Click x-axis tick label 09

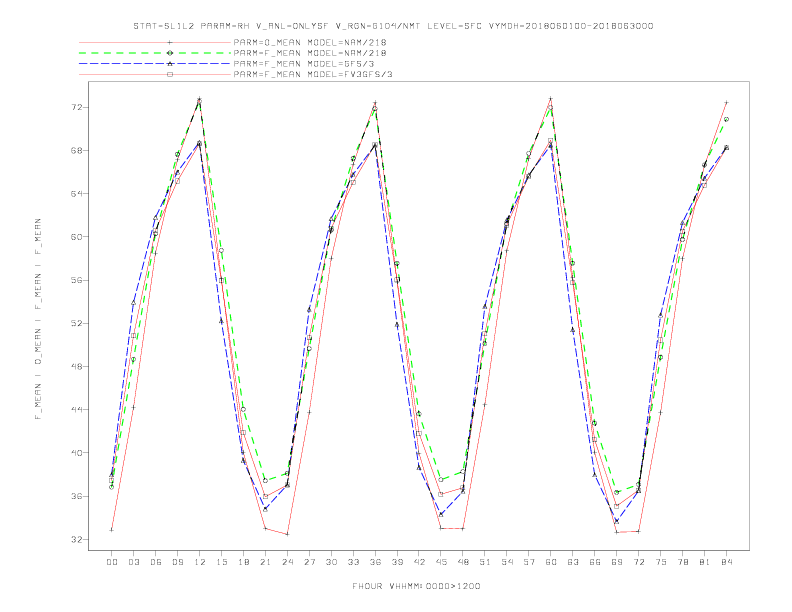click(x=177, y=562)
